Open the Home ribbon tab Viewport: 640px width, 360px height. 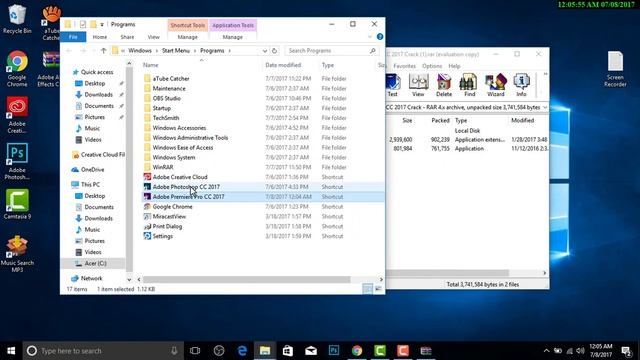[100, 37]
